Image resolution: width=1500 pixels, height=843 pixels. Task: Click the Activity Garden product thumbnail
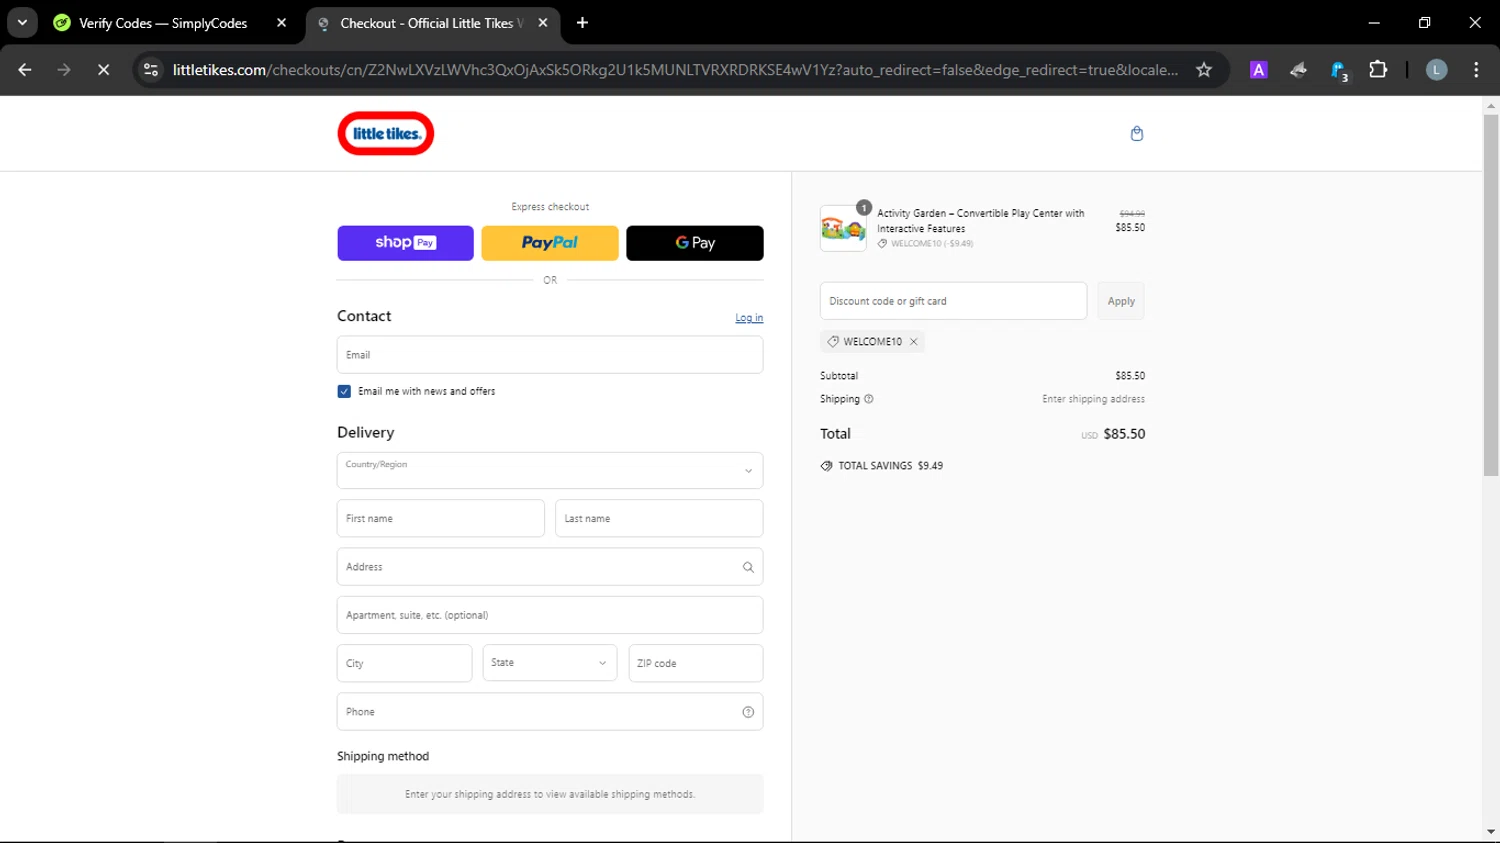(843, 229)
